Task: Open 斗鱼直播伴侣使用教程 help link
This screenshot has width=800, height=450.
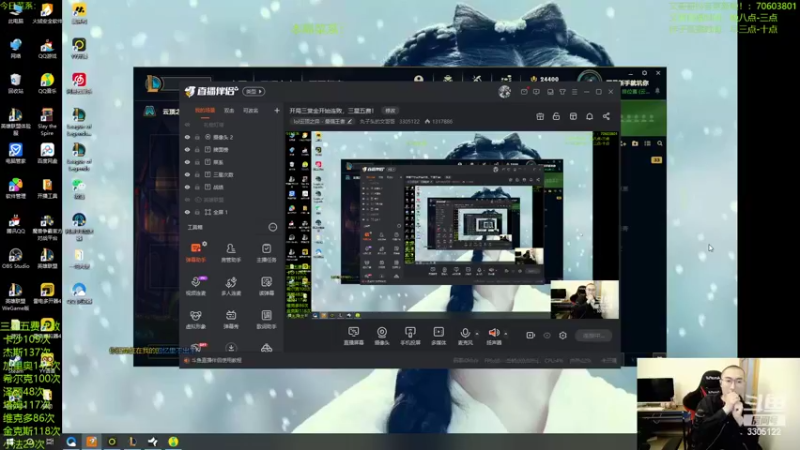Action: [x=216, y=360]
